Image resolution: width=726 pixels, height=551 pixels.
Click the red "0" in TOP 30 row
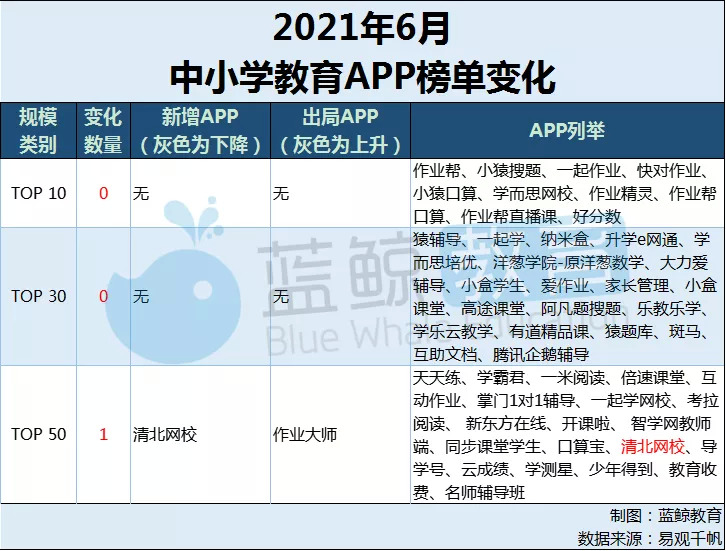click(x=103, y=296)
